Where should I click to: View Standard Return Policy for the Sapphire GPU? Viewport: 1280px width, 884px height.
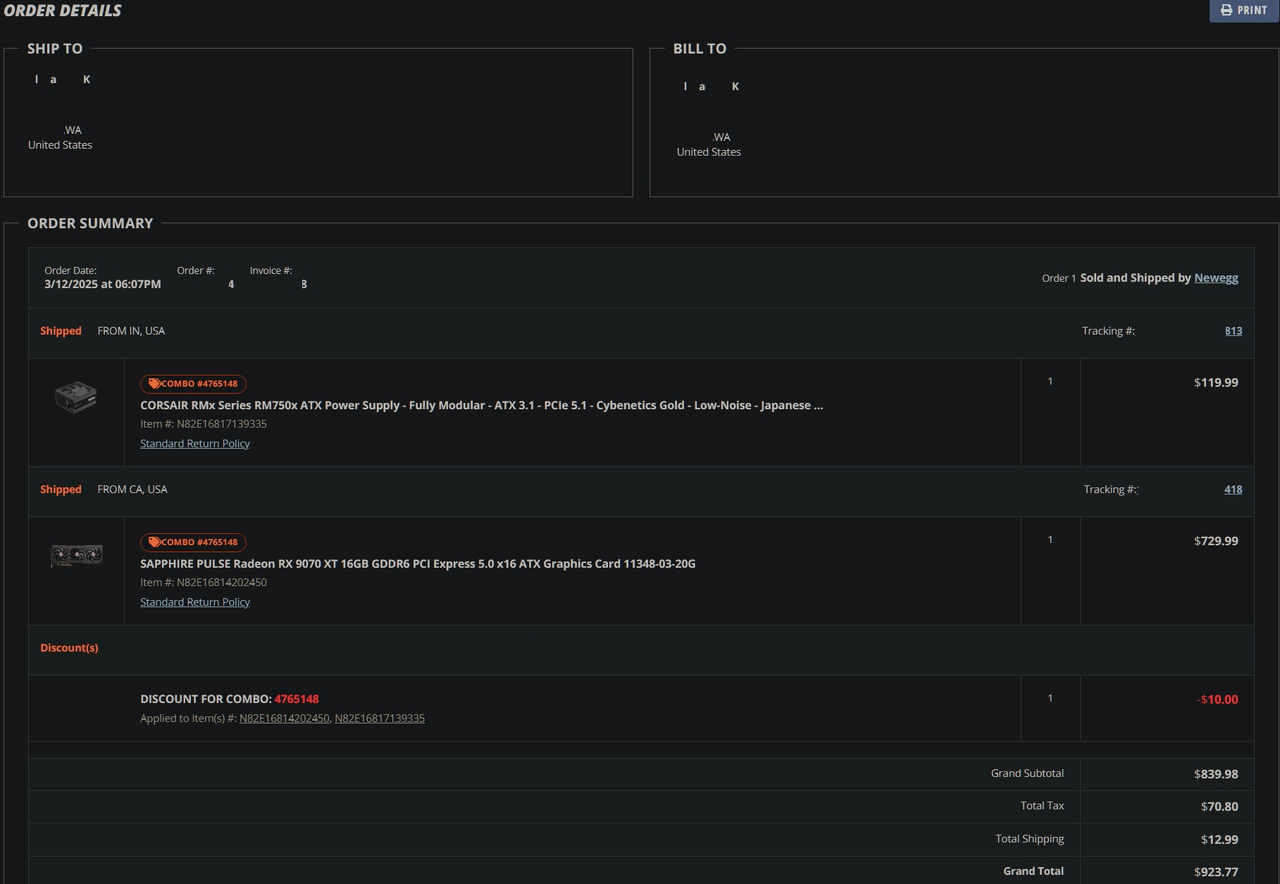click(195, 602)
